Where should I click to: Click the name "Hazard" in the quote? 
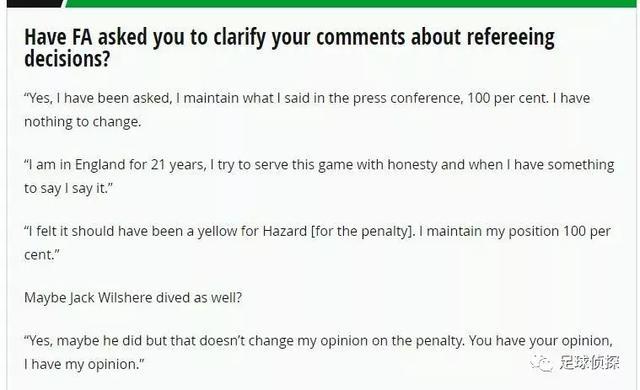pos(284,231)
